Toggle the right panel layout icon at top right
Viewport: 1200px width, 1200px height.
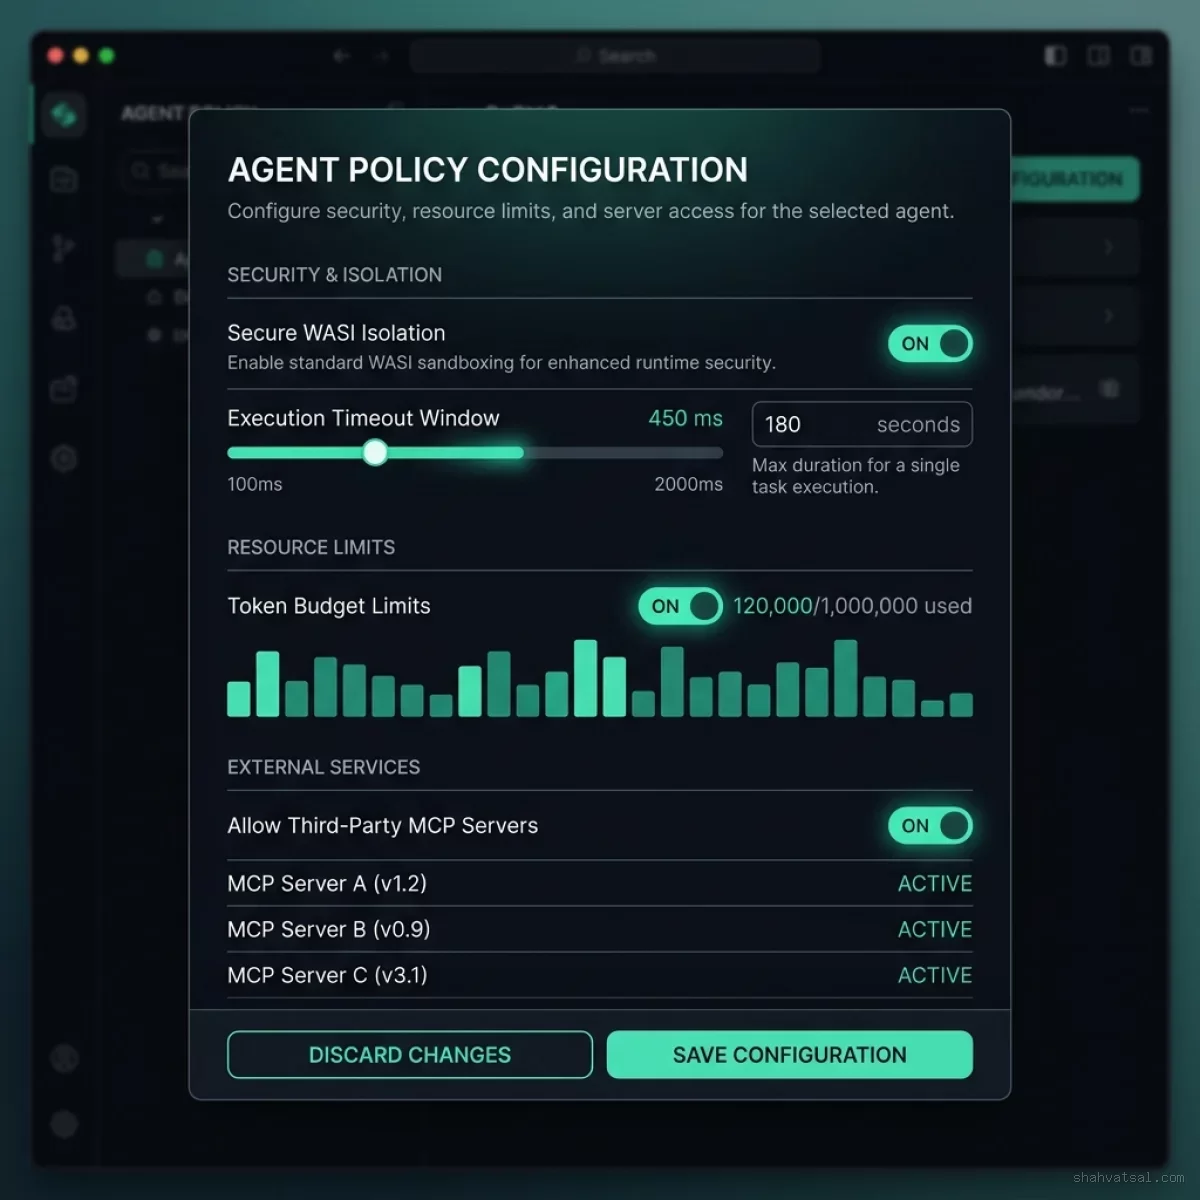pyautogui.click(x=1141, y=55)
